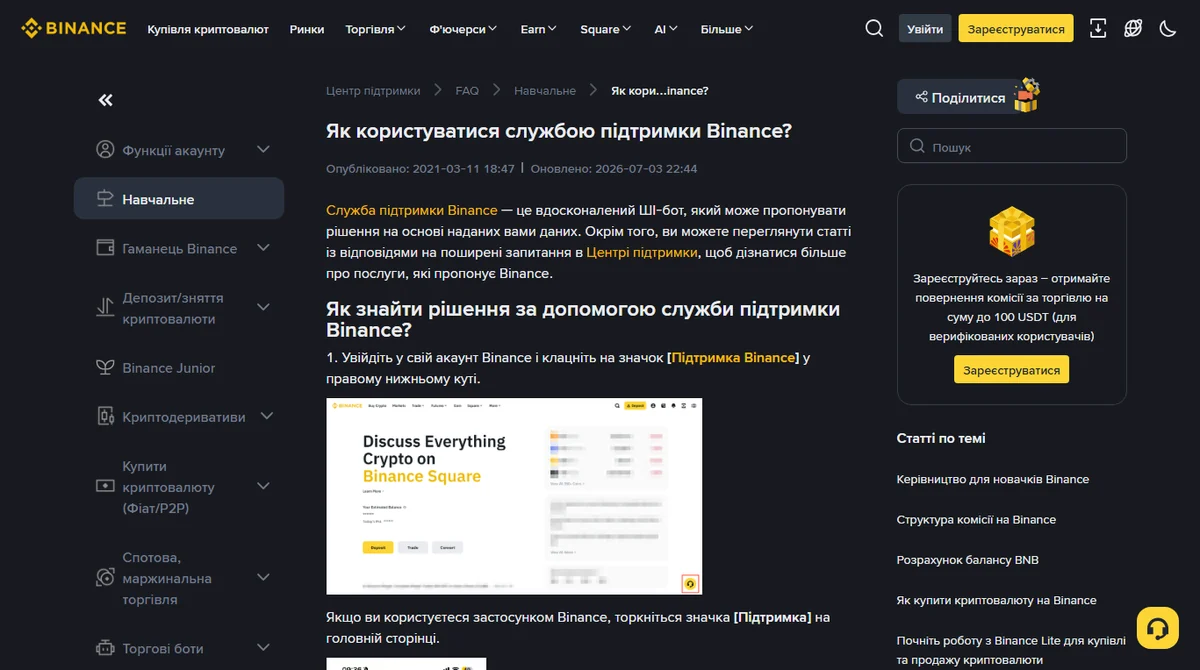1200x670 pixels.
Task: Open the Ф'ючерси dropdown menu
Action: click(463, 29)
